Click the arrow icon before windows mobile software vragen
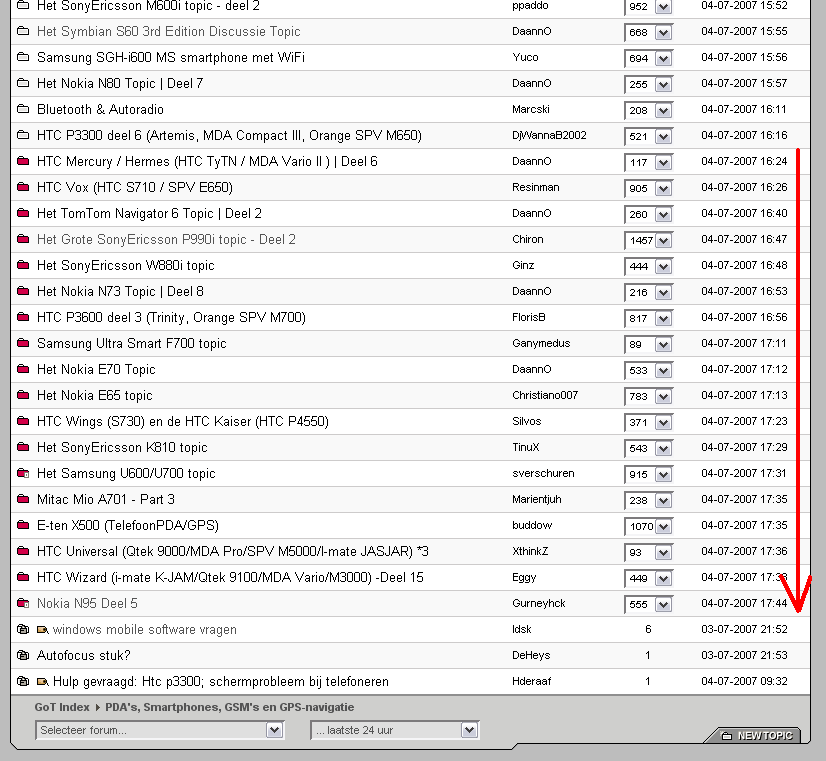The image size is (826, 761). tap(43, 630)
